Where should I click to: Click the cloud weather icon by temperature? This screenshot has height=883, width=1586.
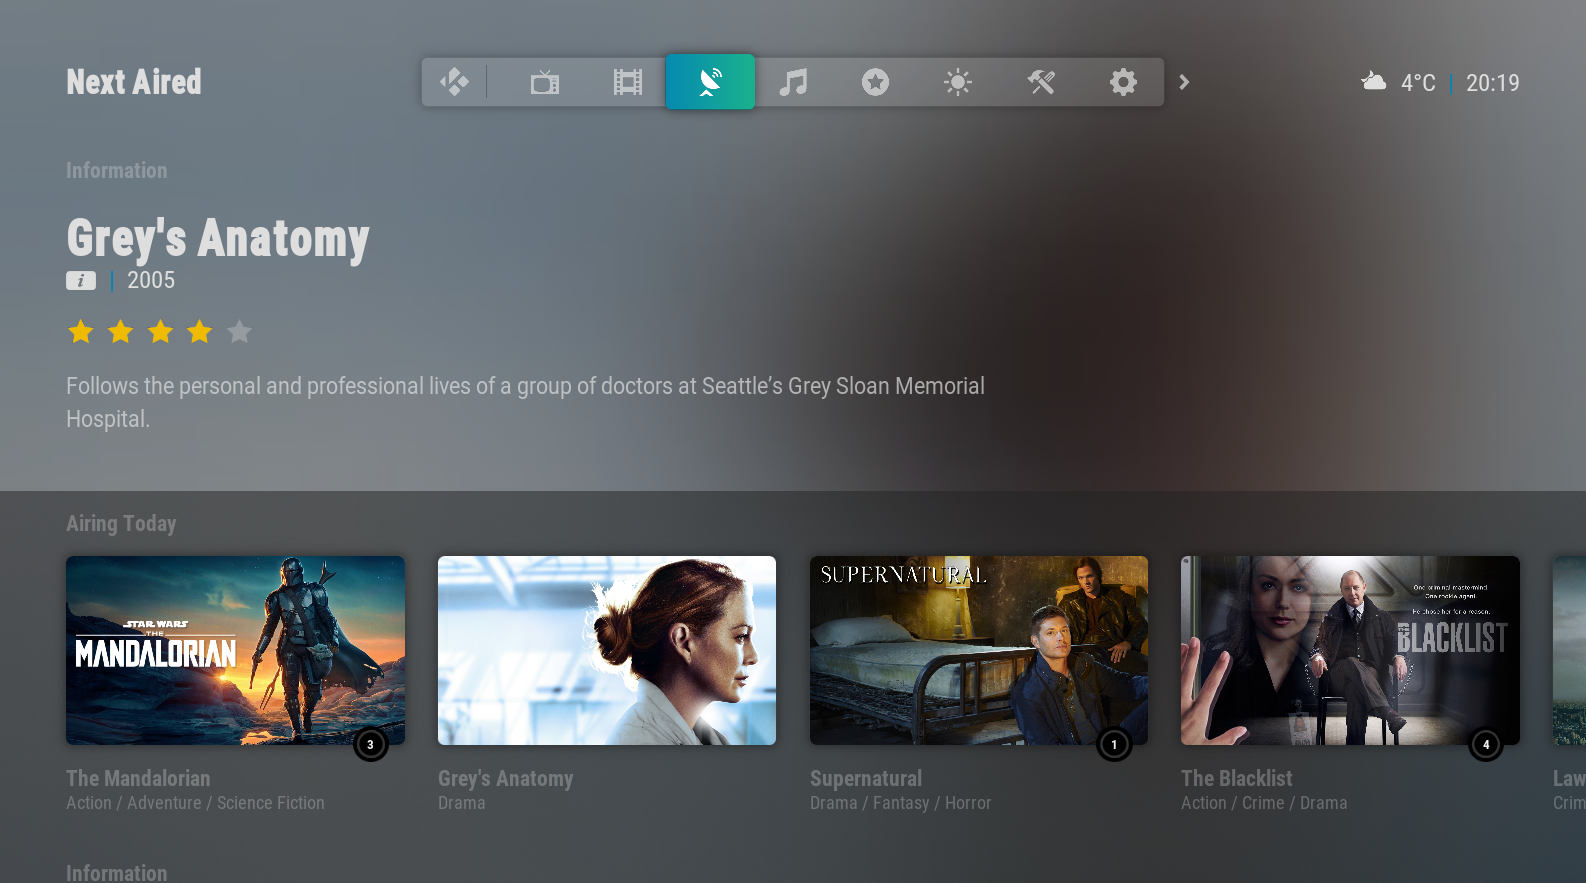(x=1374, y=81)
